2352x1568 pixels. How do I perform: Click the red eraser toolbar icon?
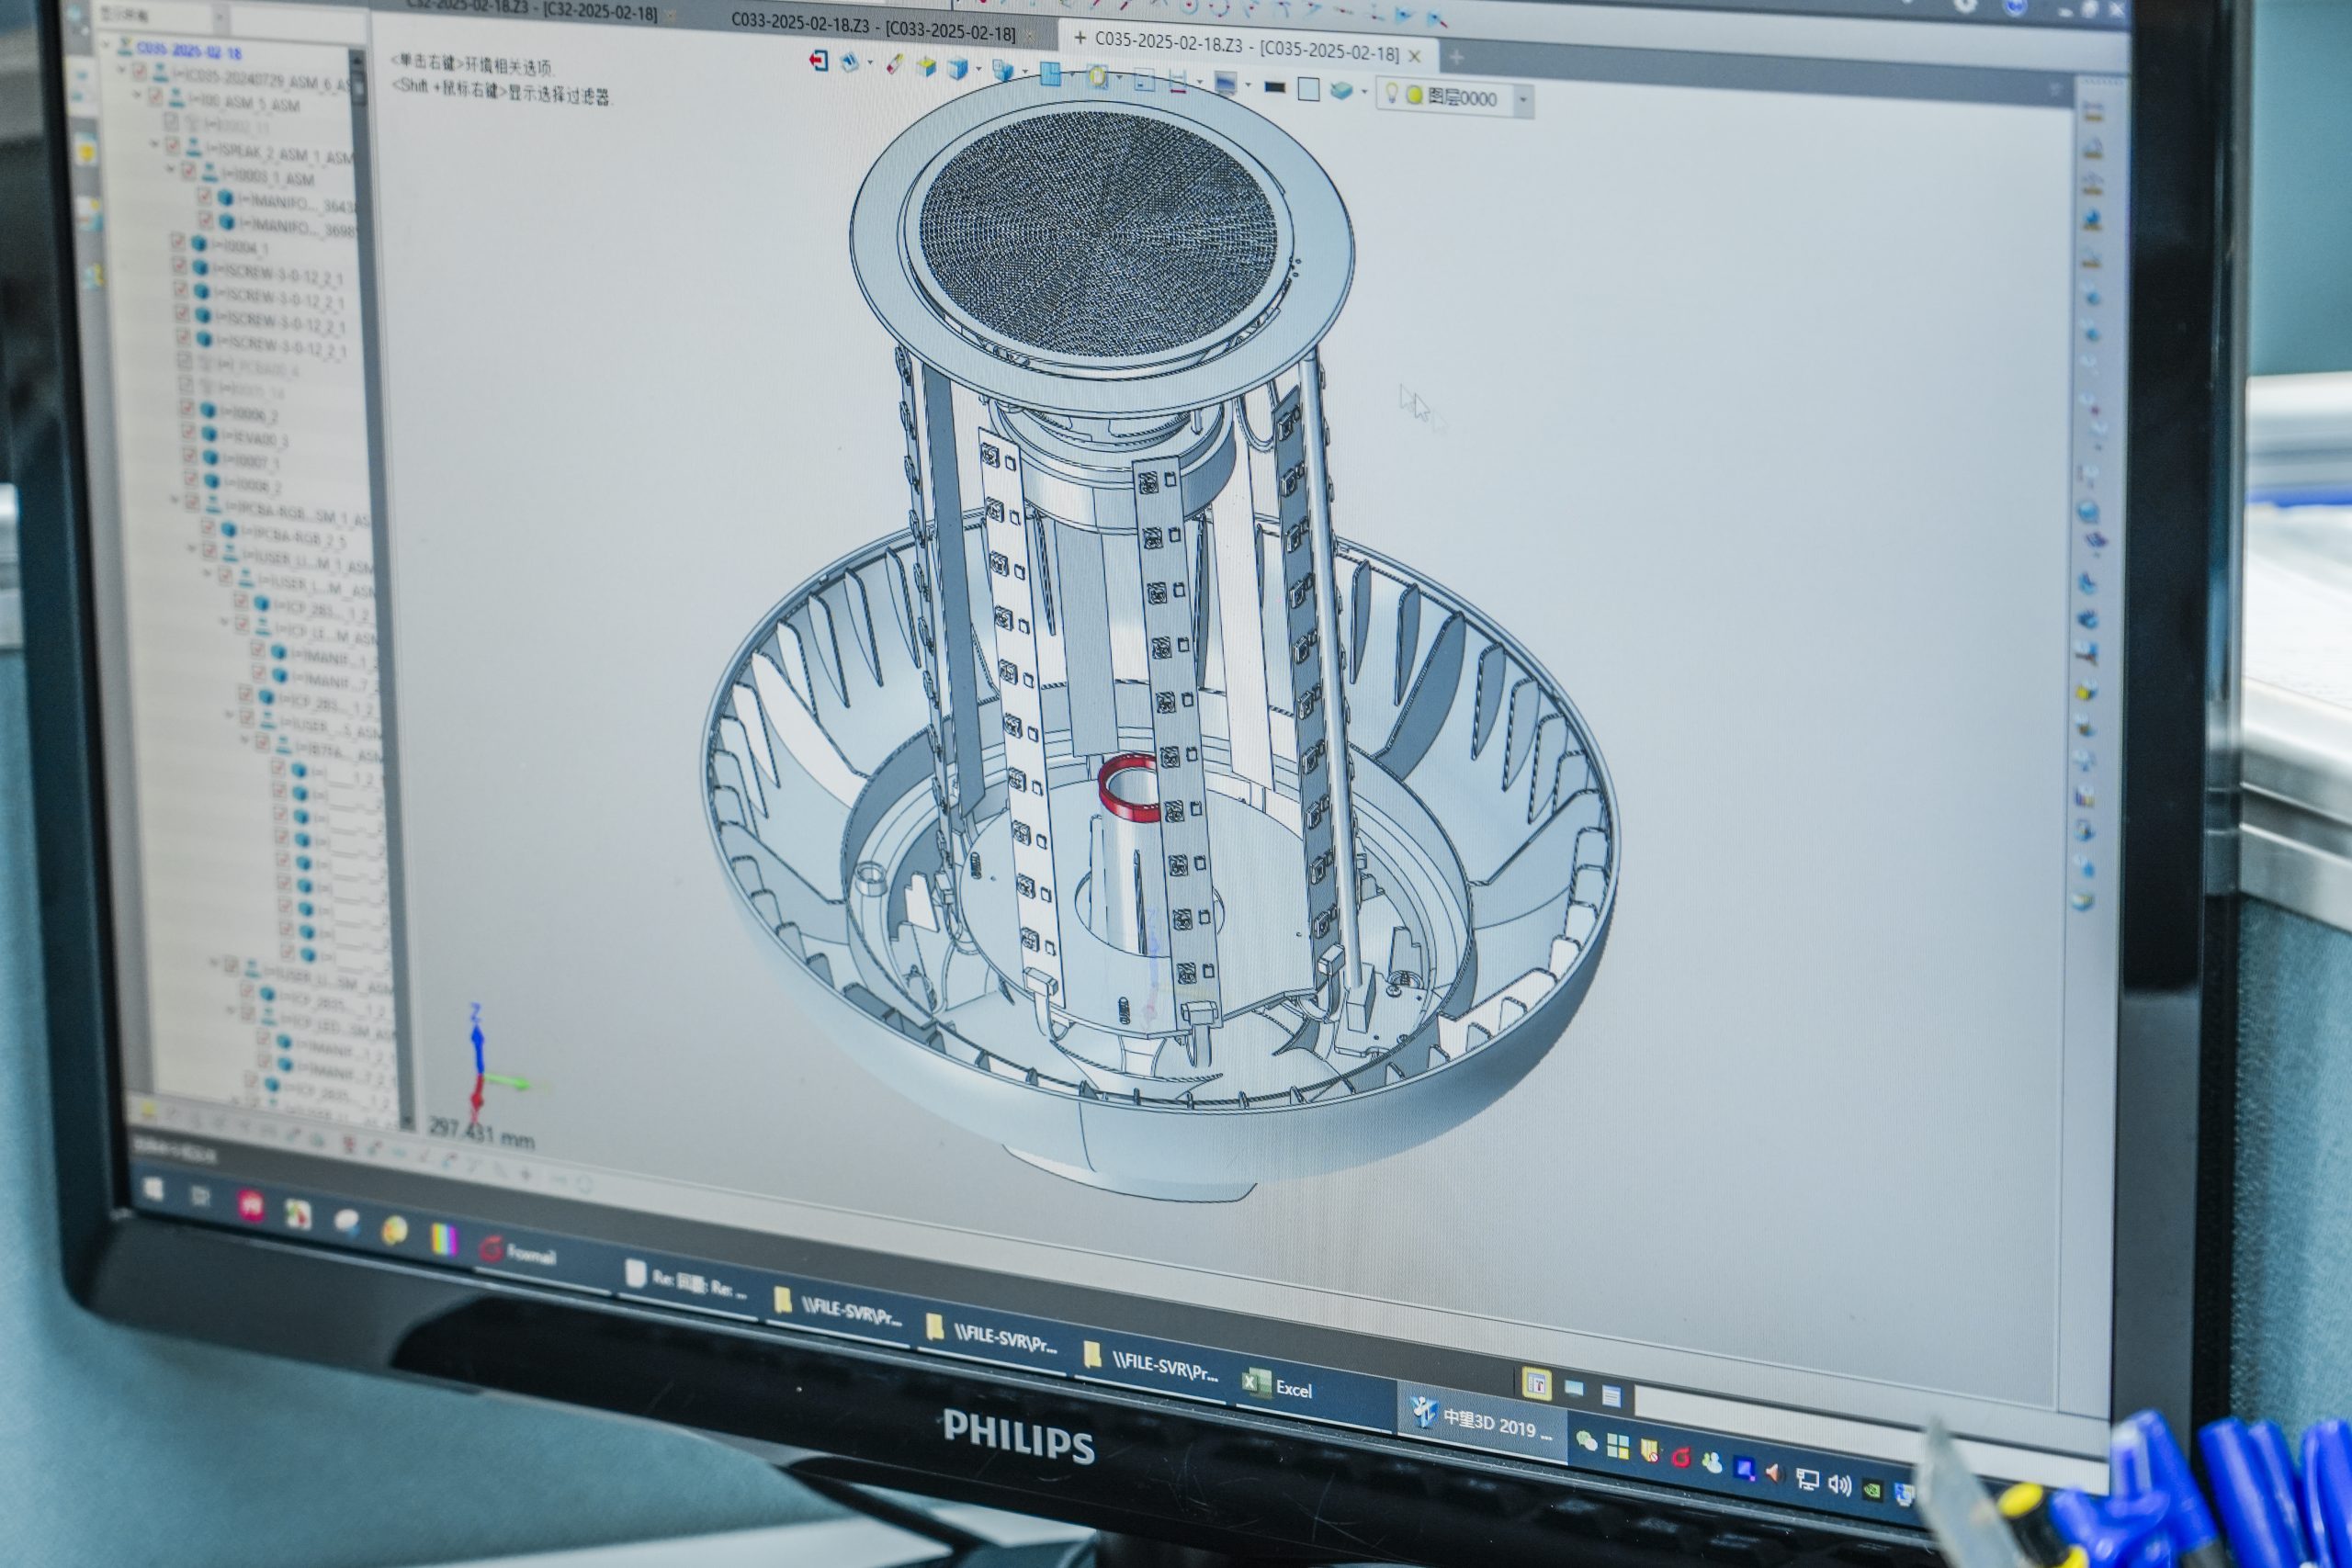click(894, 64)
